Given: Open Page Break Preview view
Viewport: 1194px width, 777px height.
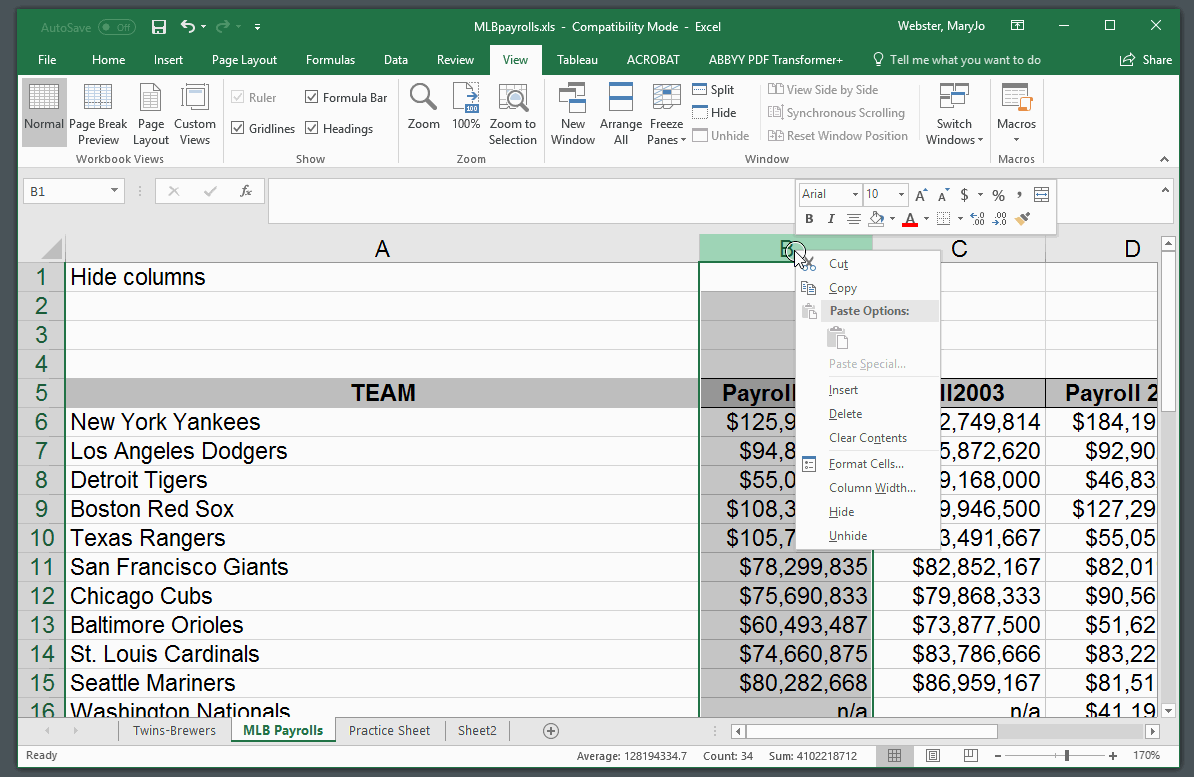Looking at the screenshot, I should point(98,114).
